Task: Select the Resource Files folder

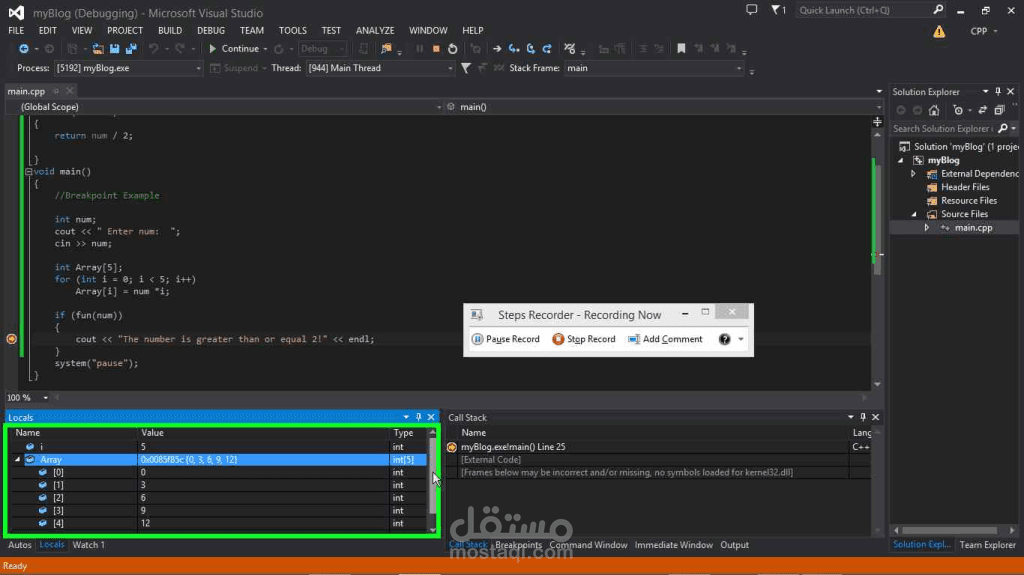Action: click(968, 201)
